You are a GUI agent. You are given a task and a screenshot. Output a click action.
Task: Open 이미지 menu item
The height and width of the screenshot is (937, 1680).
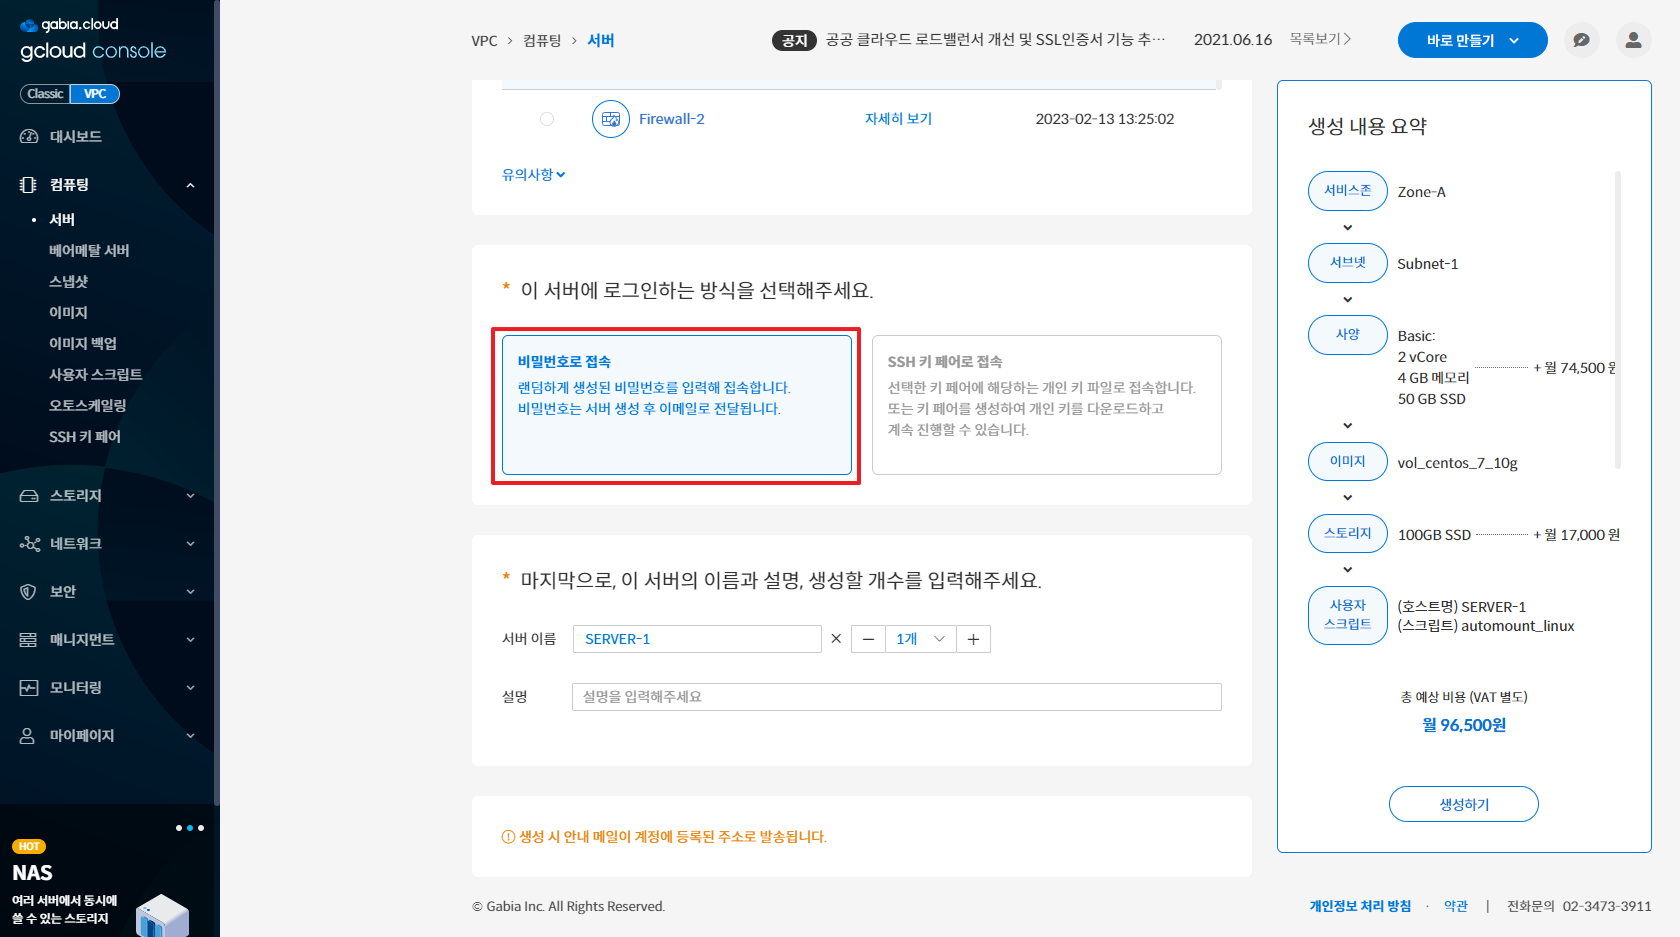(69, 312)
